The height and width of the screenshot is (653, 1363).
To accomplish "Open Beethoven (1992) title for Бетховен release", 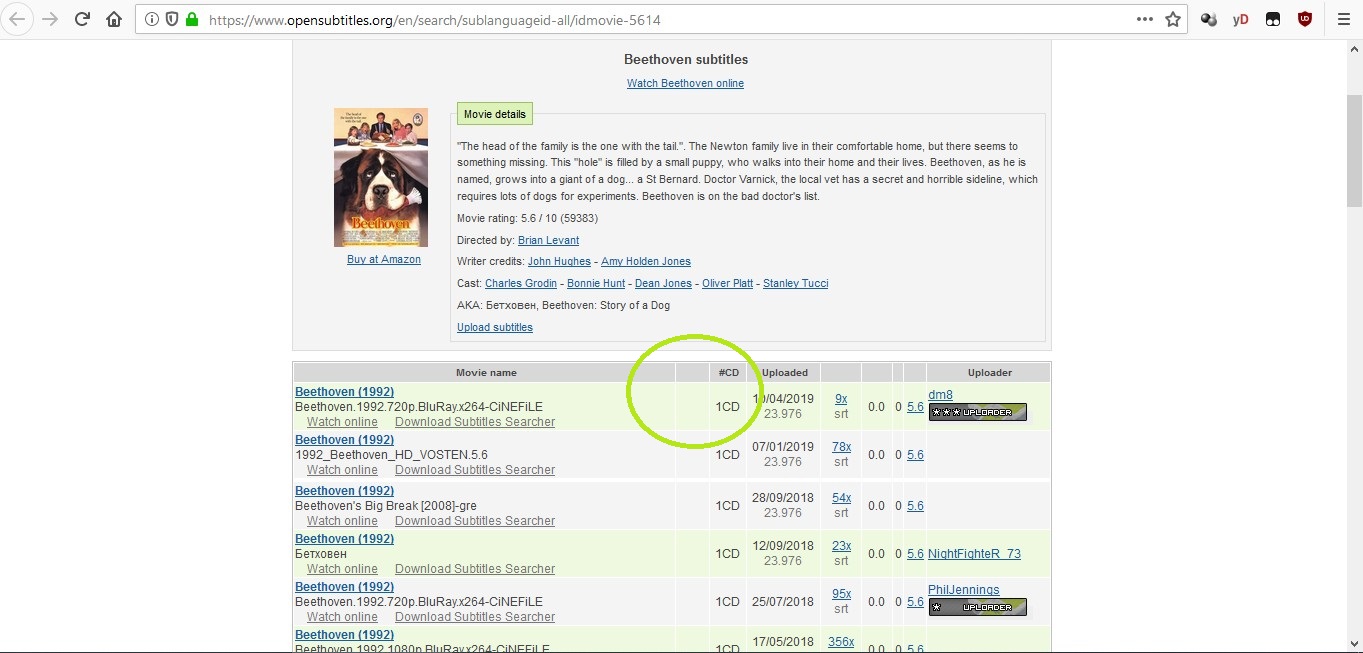I will tap(345, 538).
